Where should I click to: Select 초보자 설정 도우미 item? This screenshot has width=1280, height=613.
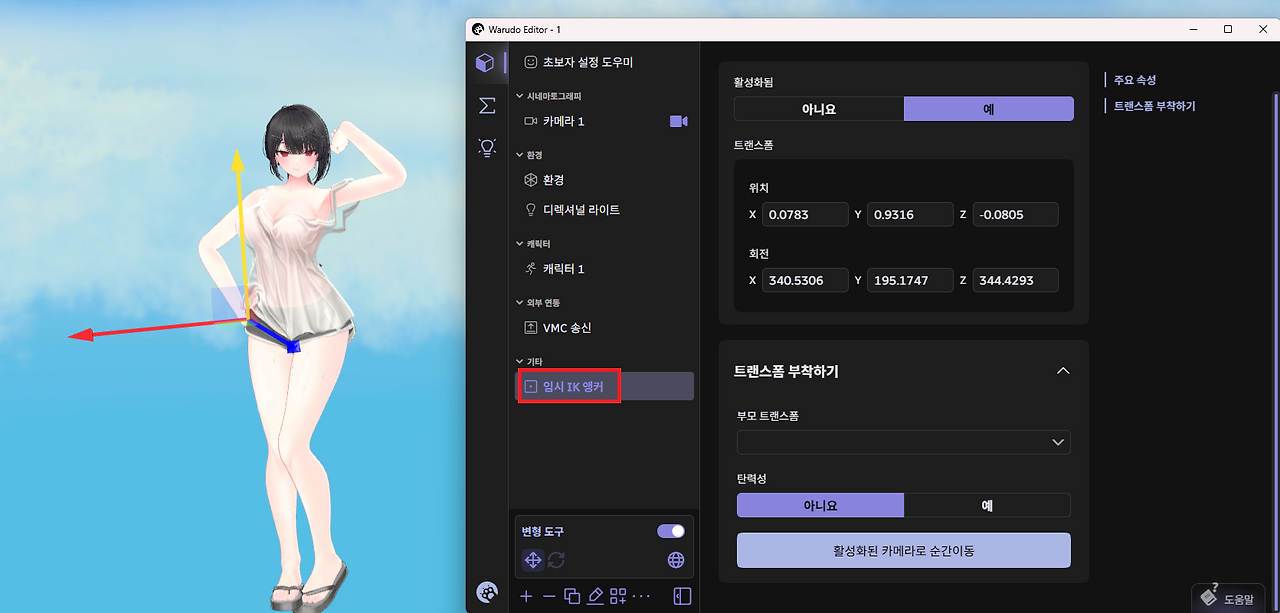[x=604, y=62]
